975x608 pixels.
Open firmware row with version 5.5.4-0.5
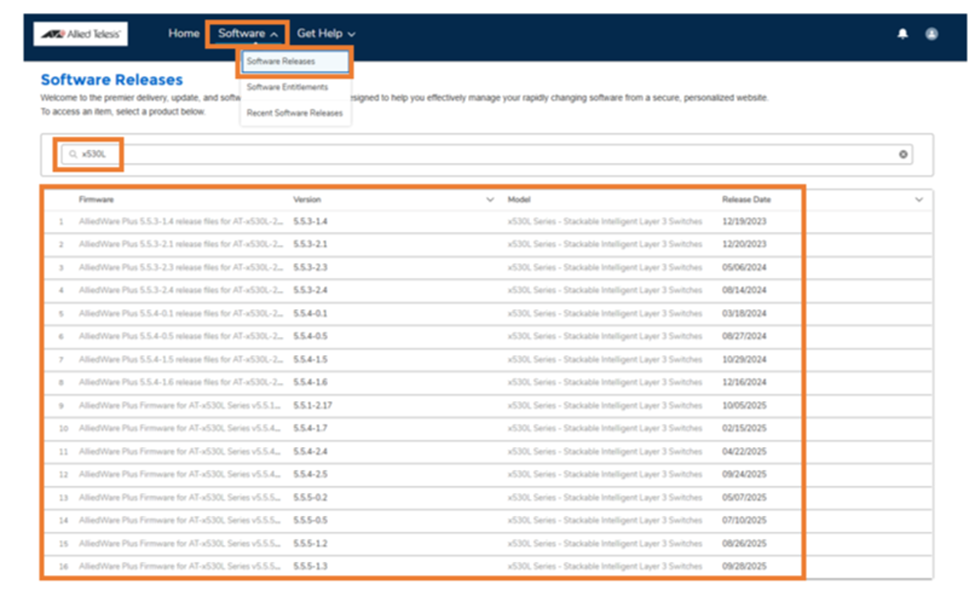point(488,336)
